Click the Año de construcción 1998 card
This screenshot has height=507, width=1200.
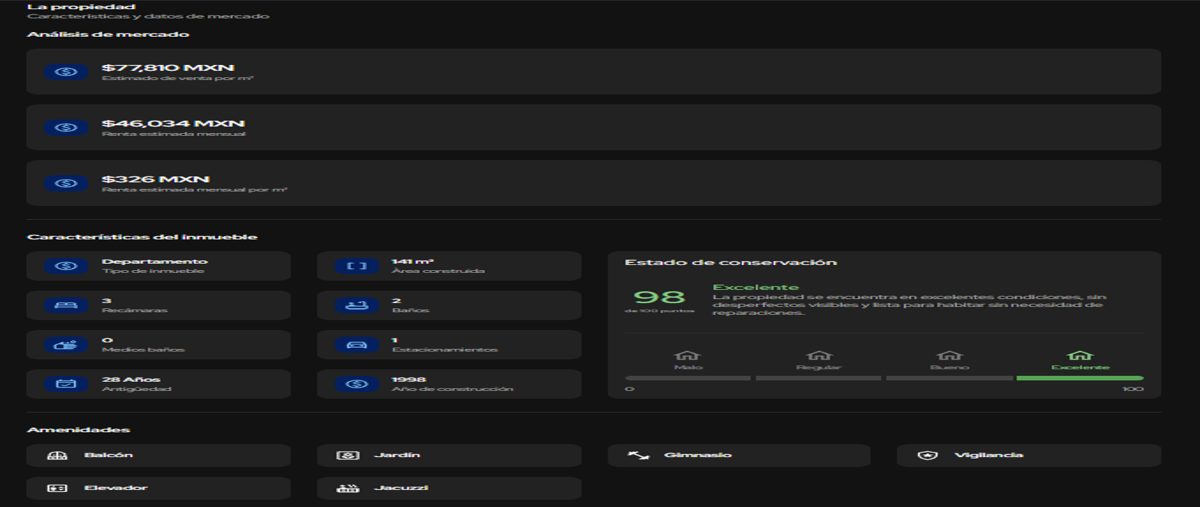point(448,384)
